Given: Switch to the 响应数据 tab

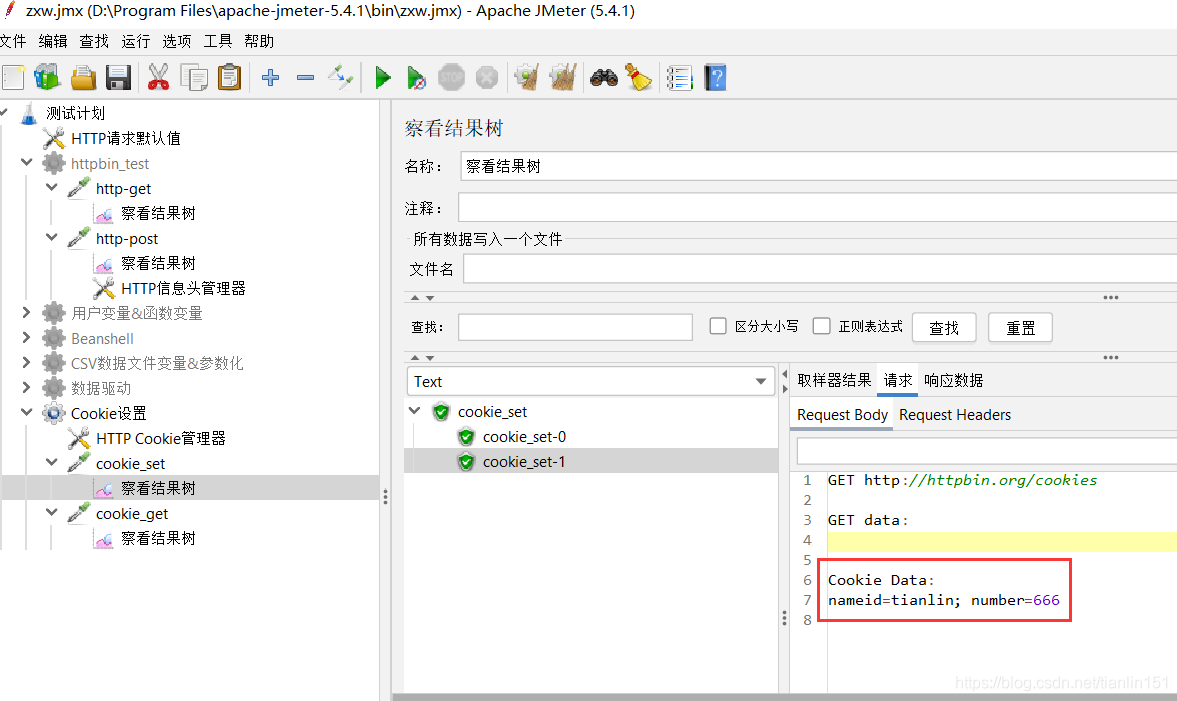Looking at the screenshot, I should 953,381.
